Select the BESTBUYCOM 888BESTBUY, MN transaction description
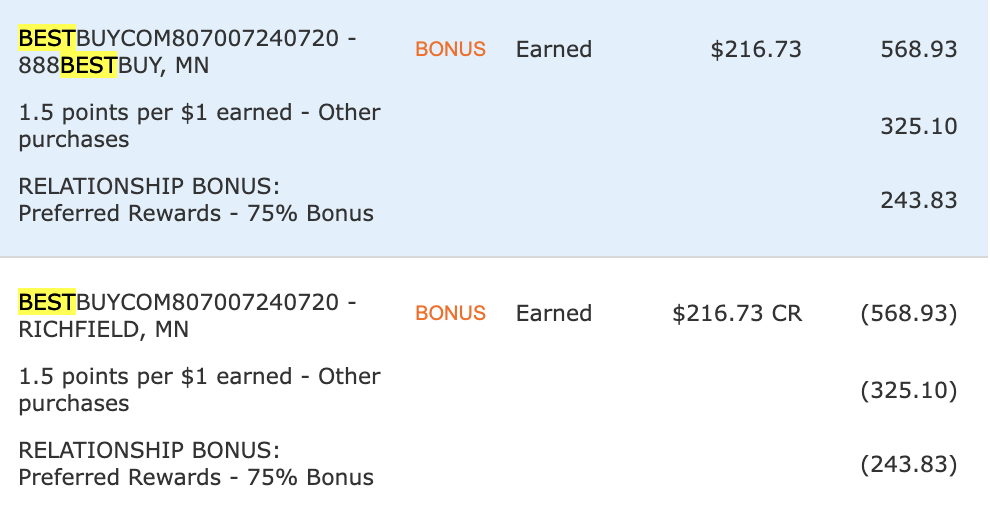 pyautogui.click(x=188, y=52)
